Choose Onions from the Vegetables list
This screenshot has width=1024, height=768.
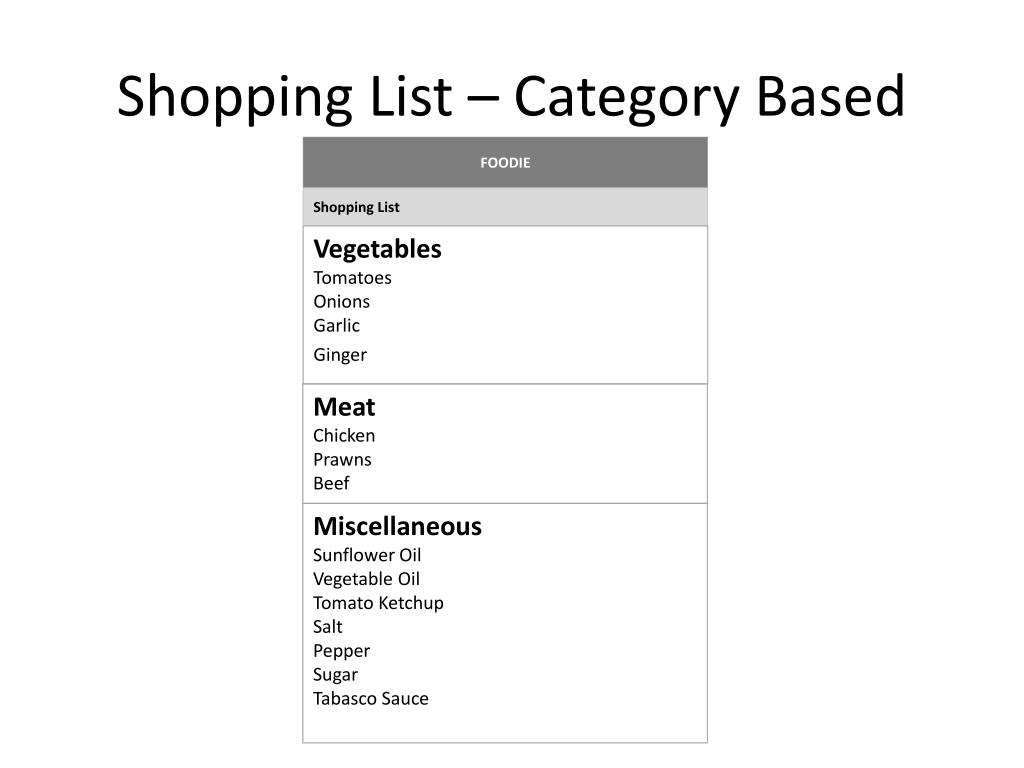342,302
